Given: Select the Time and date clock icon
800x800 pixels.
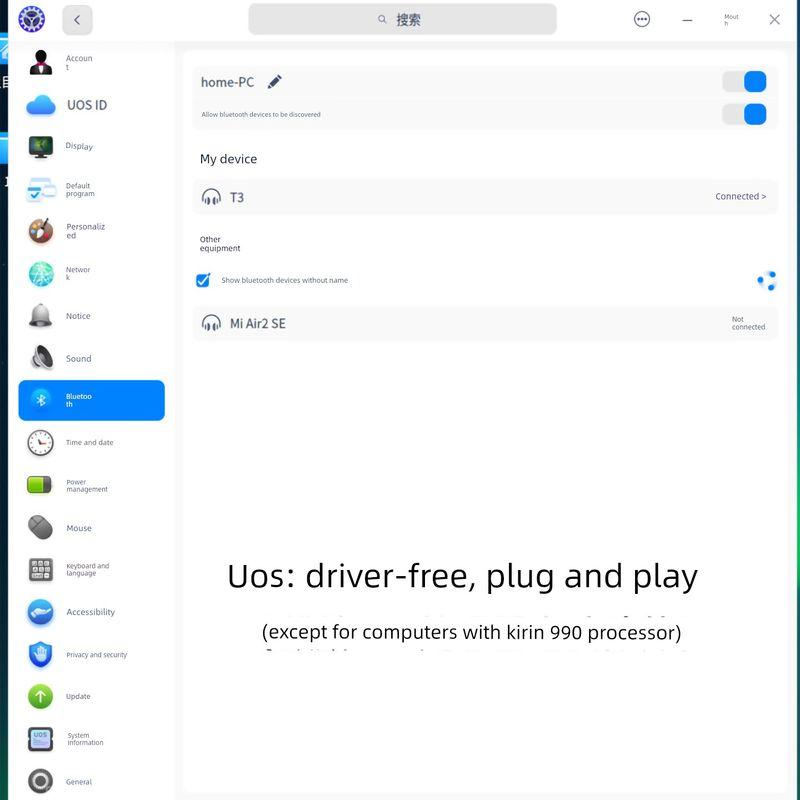Looking at the screenshot, I should pyautogui.click(x=40, y=443).
